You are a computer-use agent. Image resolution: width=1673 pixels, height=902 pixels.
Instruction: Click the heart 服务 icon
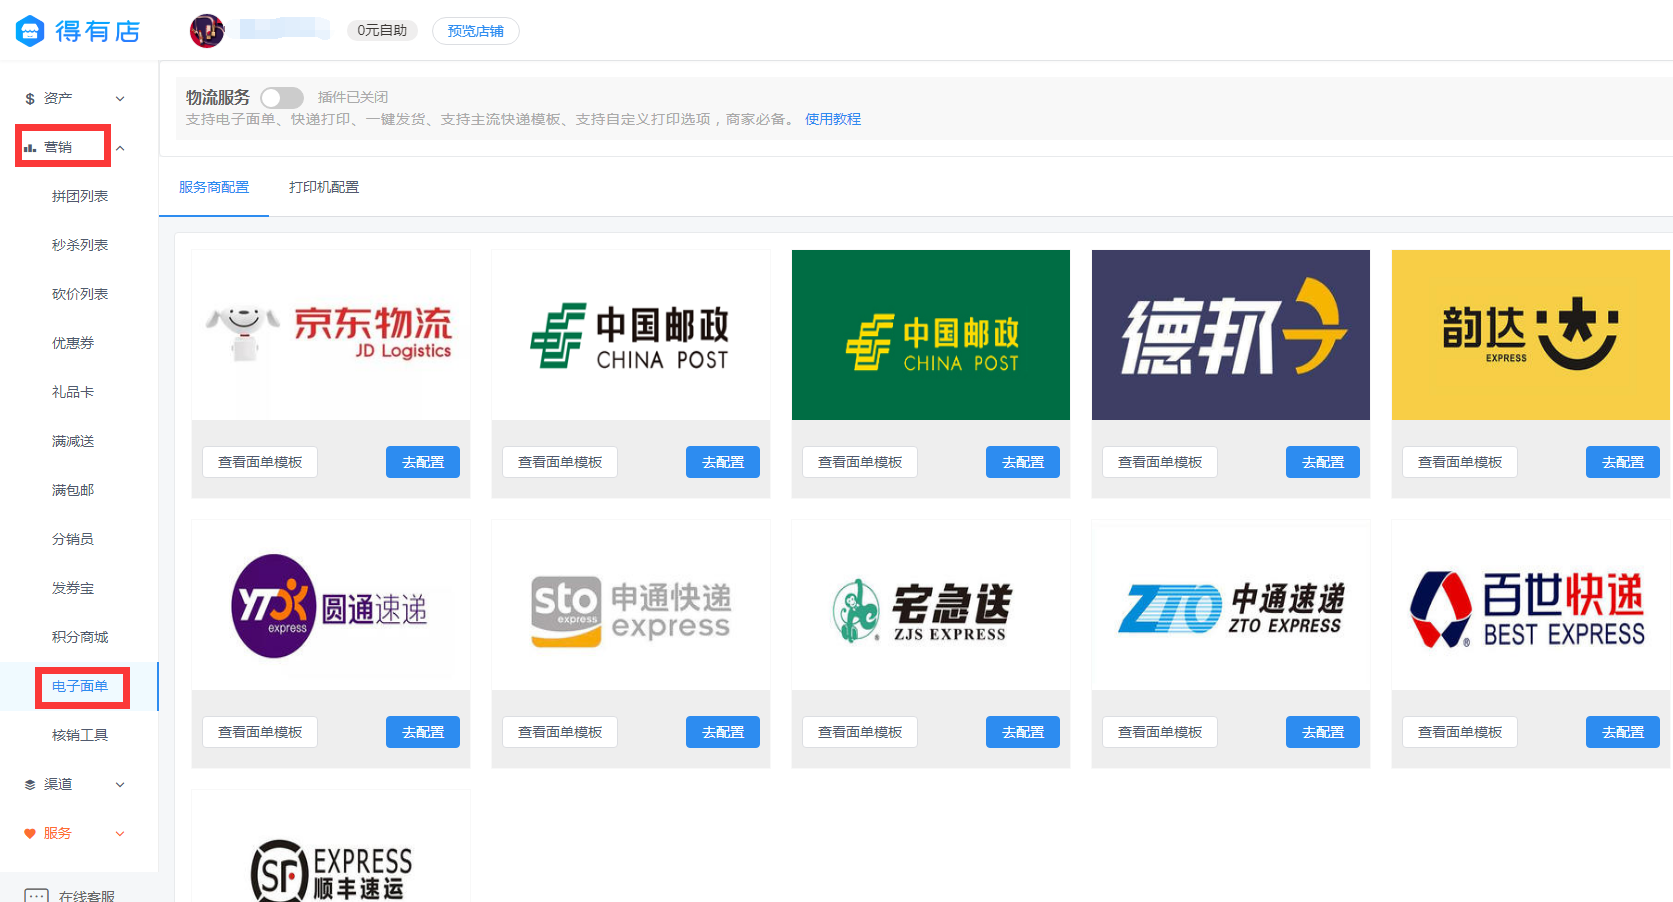tap(30, 834)
